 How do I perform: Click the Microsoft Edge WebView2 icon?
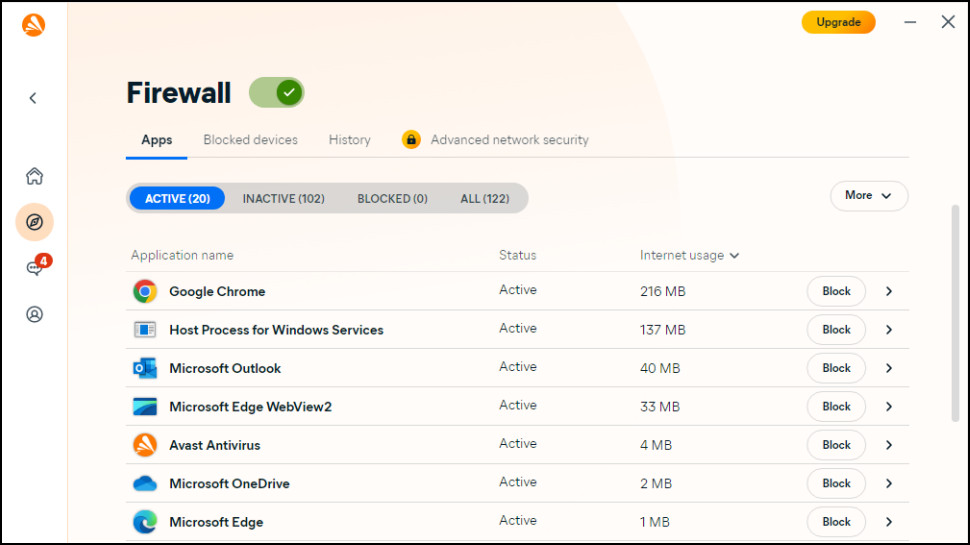coord(145,406)
